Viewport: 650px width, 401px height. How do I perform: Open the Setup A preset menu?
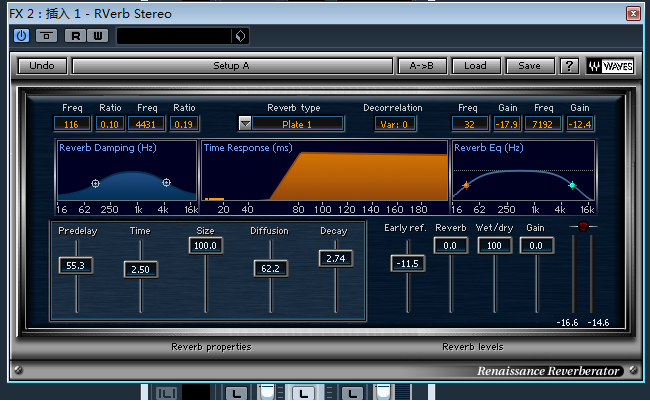click(x=231, y=66)
